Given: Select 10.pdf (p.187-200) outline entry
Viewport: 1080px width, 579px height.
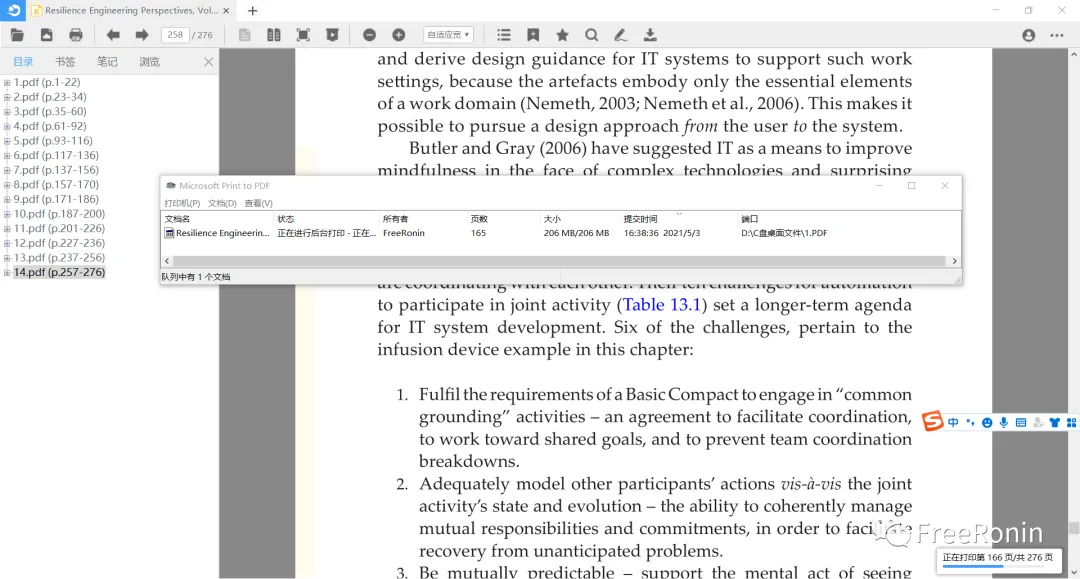Looking at the screenshot, I should click(59, 213).
